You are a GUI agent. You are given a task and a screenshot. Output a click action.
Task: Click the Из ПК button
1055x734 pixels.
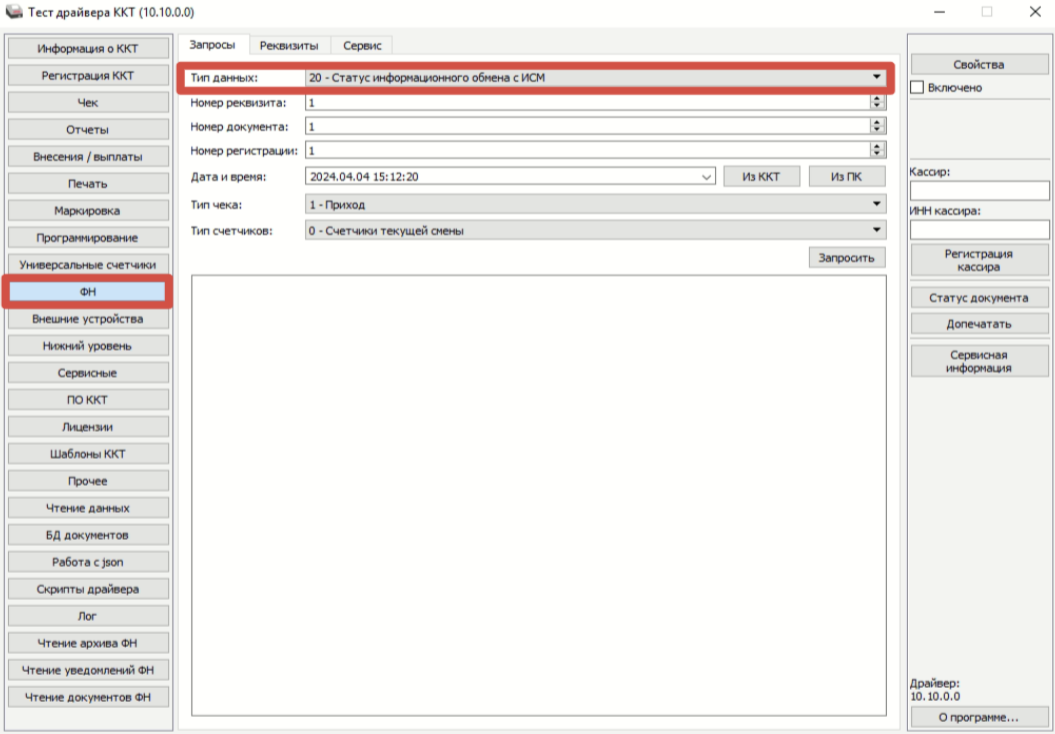(x=847, y=177)
